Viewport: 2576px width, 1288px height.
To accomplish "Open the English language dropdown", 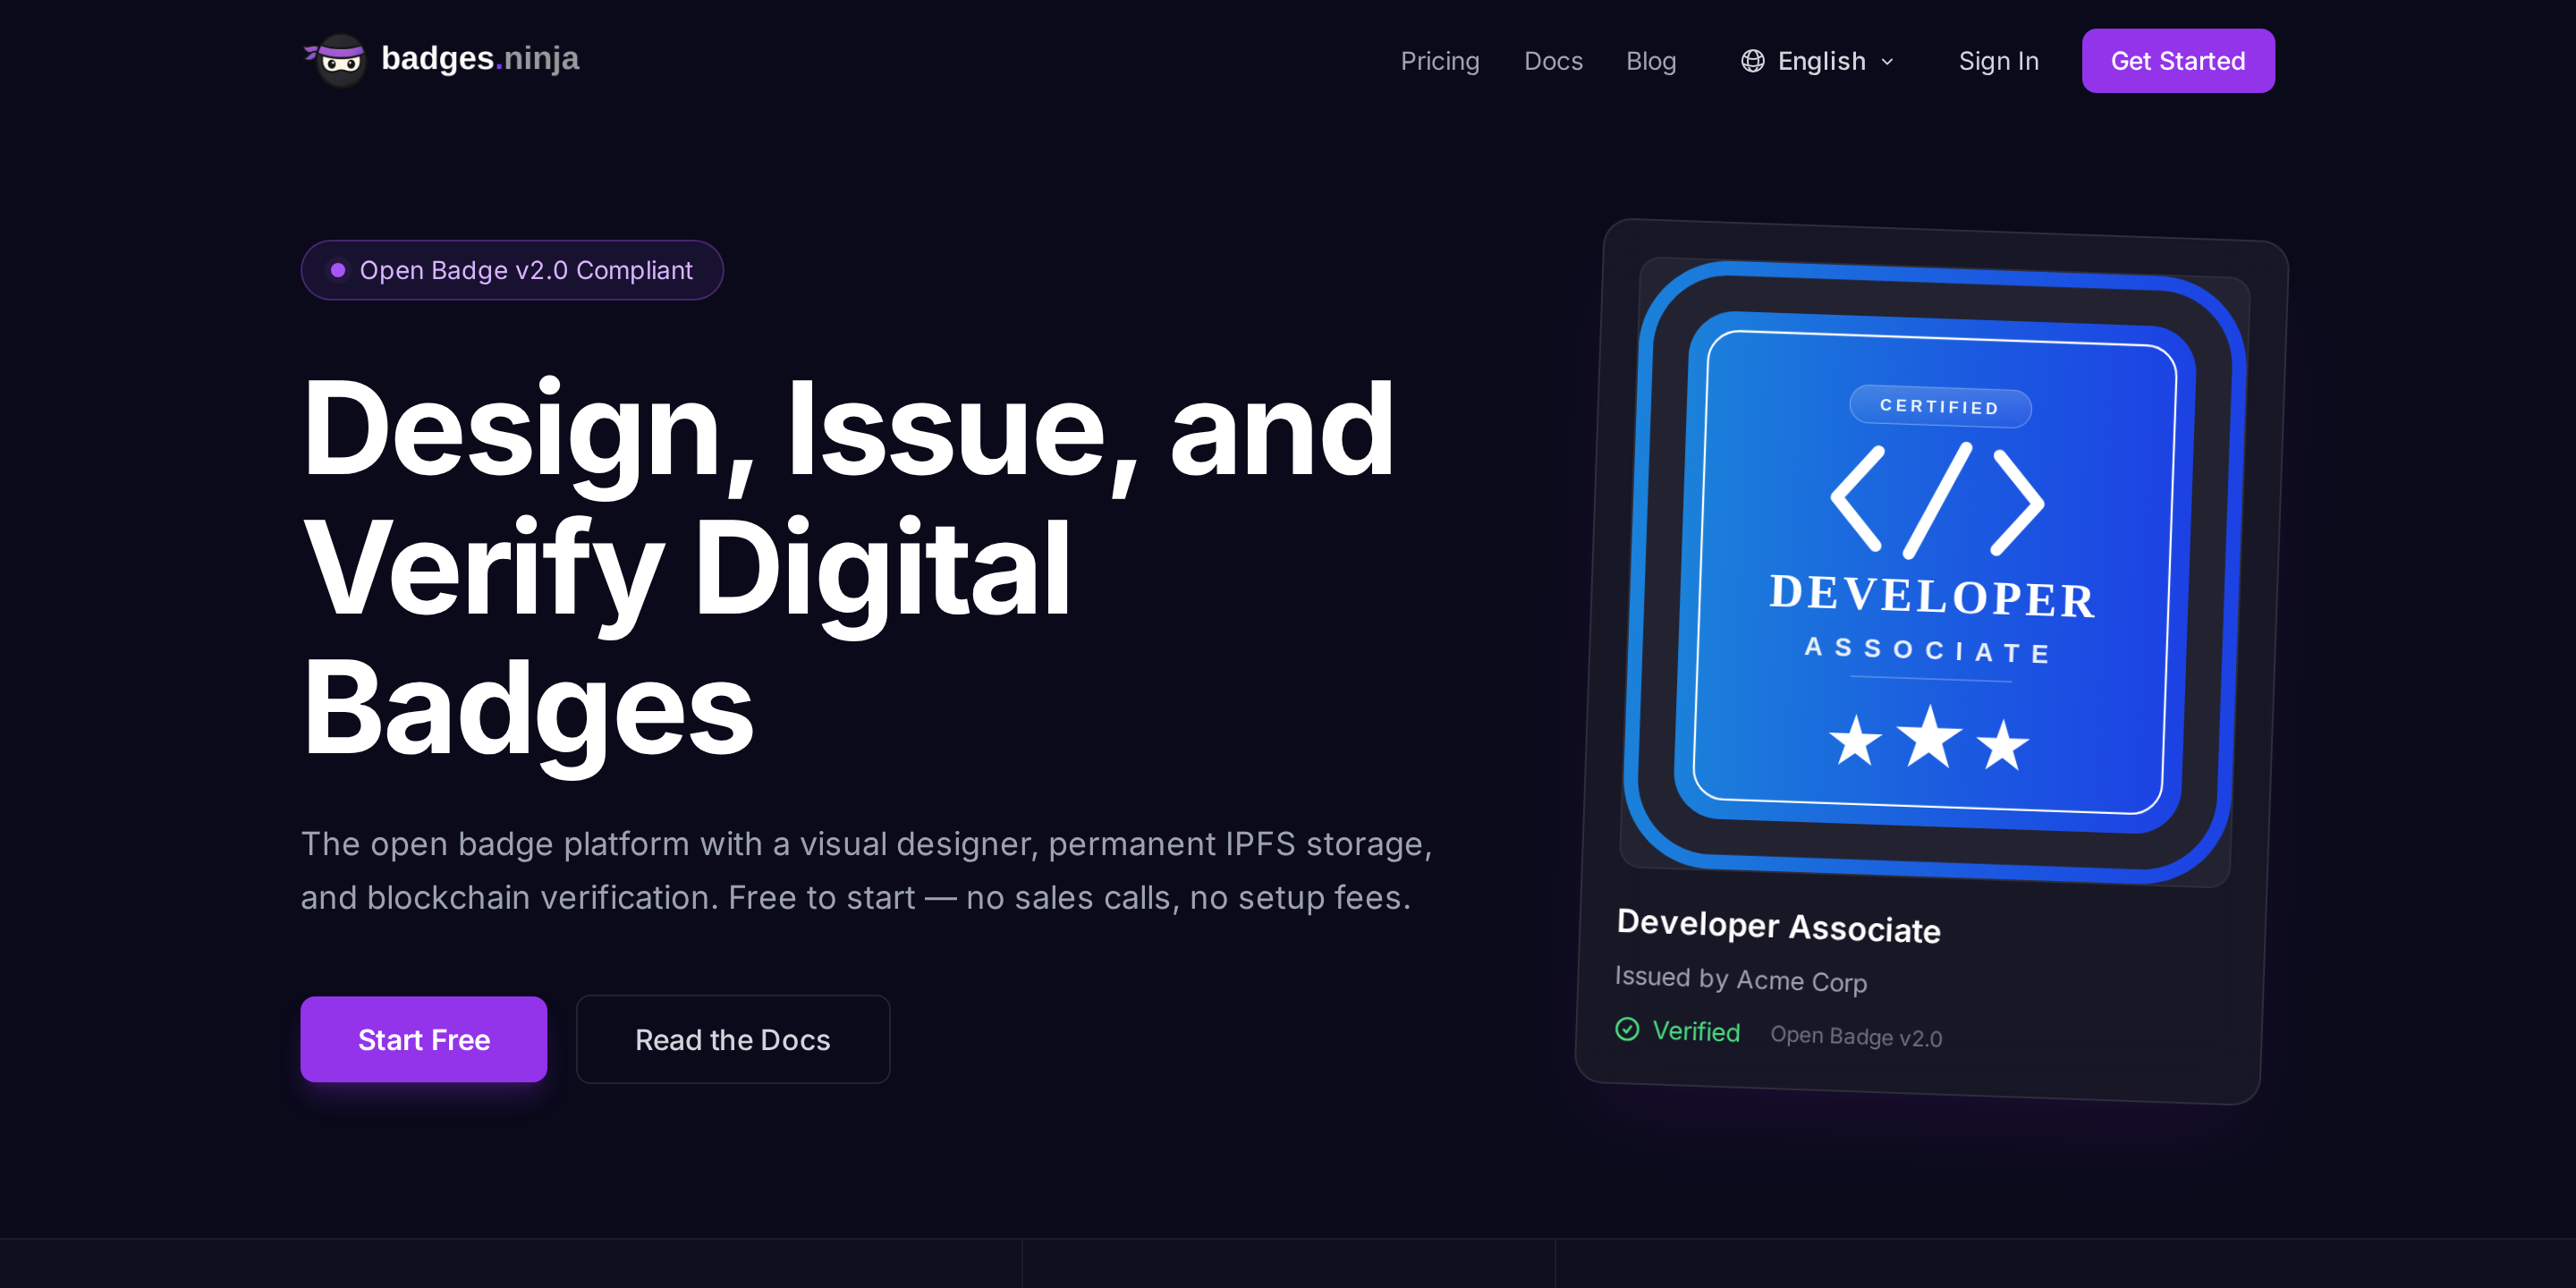I will pyautogui.click(x=1820, y=61).
